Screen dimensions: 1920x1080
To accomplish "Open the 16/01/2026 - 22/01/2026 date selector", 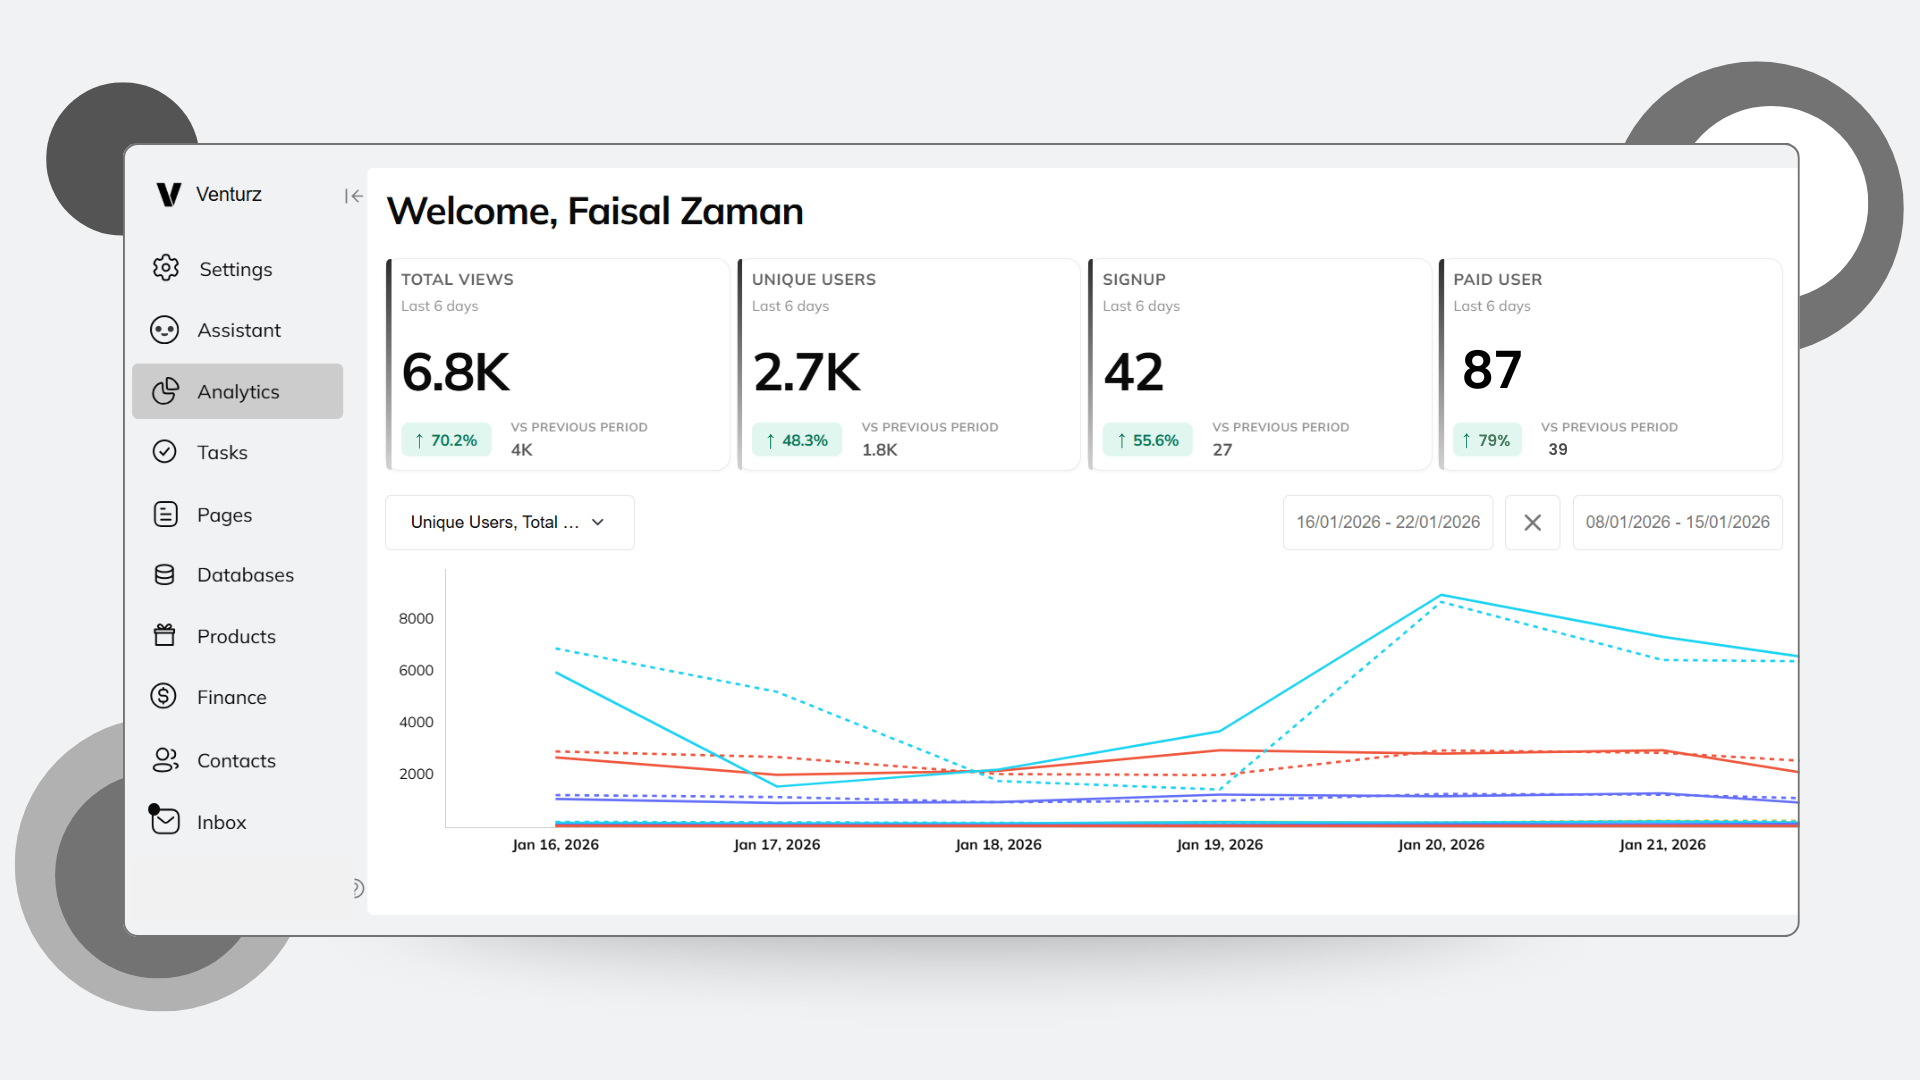I will [x=1387, y=522].
